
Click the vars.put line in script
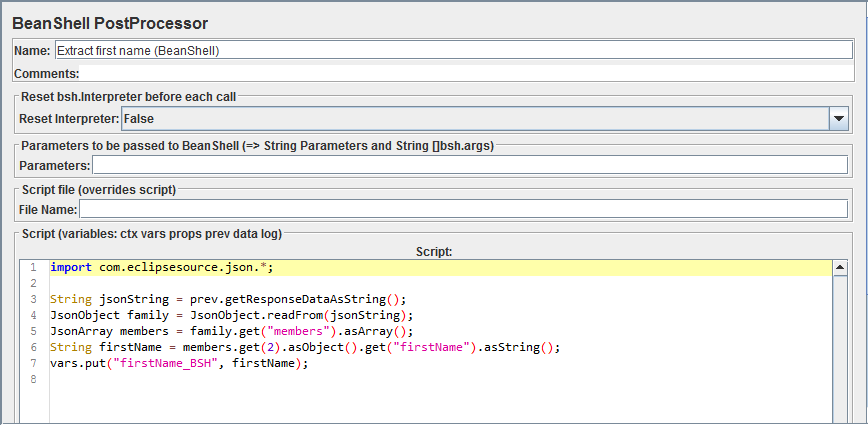click(x=178, y=364)
